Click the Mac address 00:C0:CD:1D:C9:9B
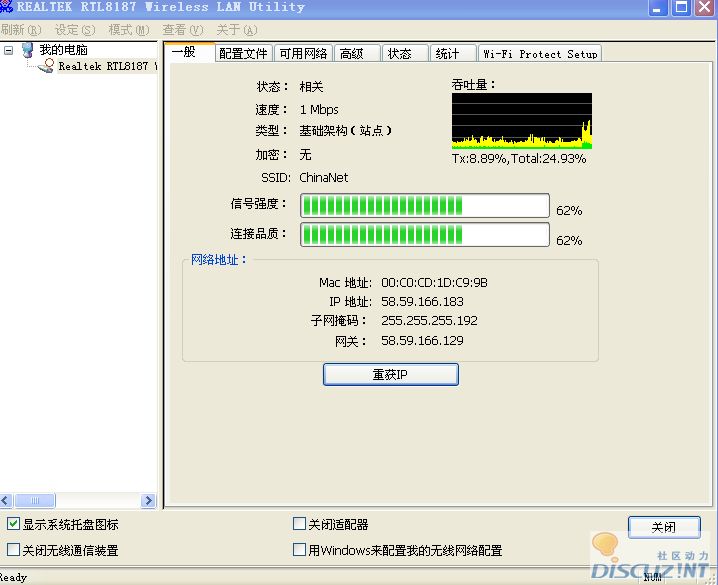The image size is (718, 585). point(434,283)
